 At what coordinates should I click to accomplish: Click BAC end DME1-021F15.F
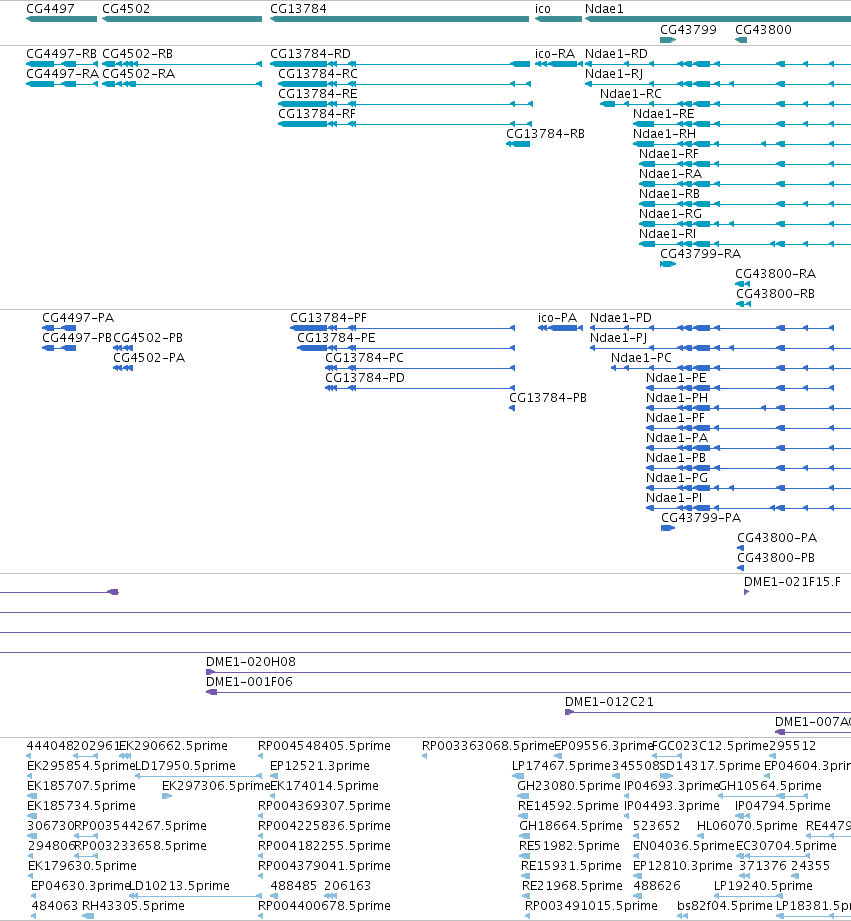[792, 581]
